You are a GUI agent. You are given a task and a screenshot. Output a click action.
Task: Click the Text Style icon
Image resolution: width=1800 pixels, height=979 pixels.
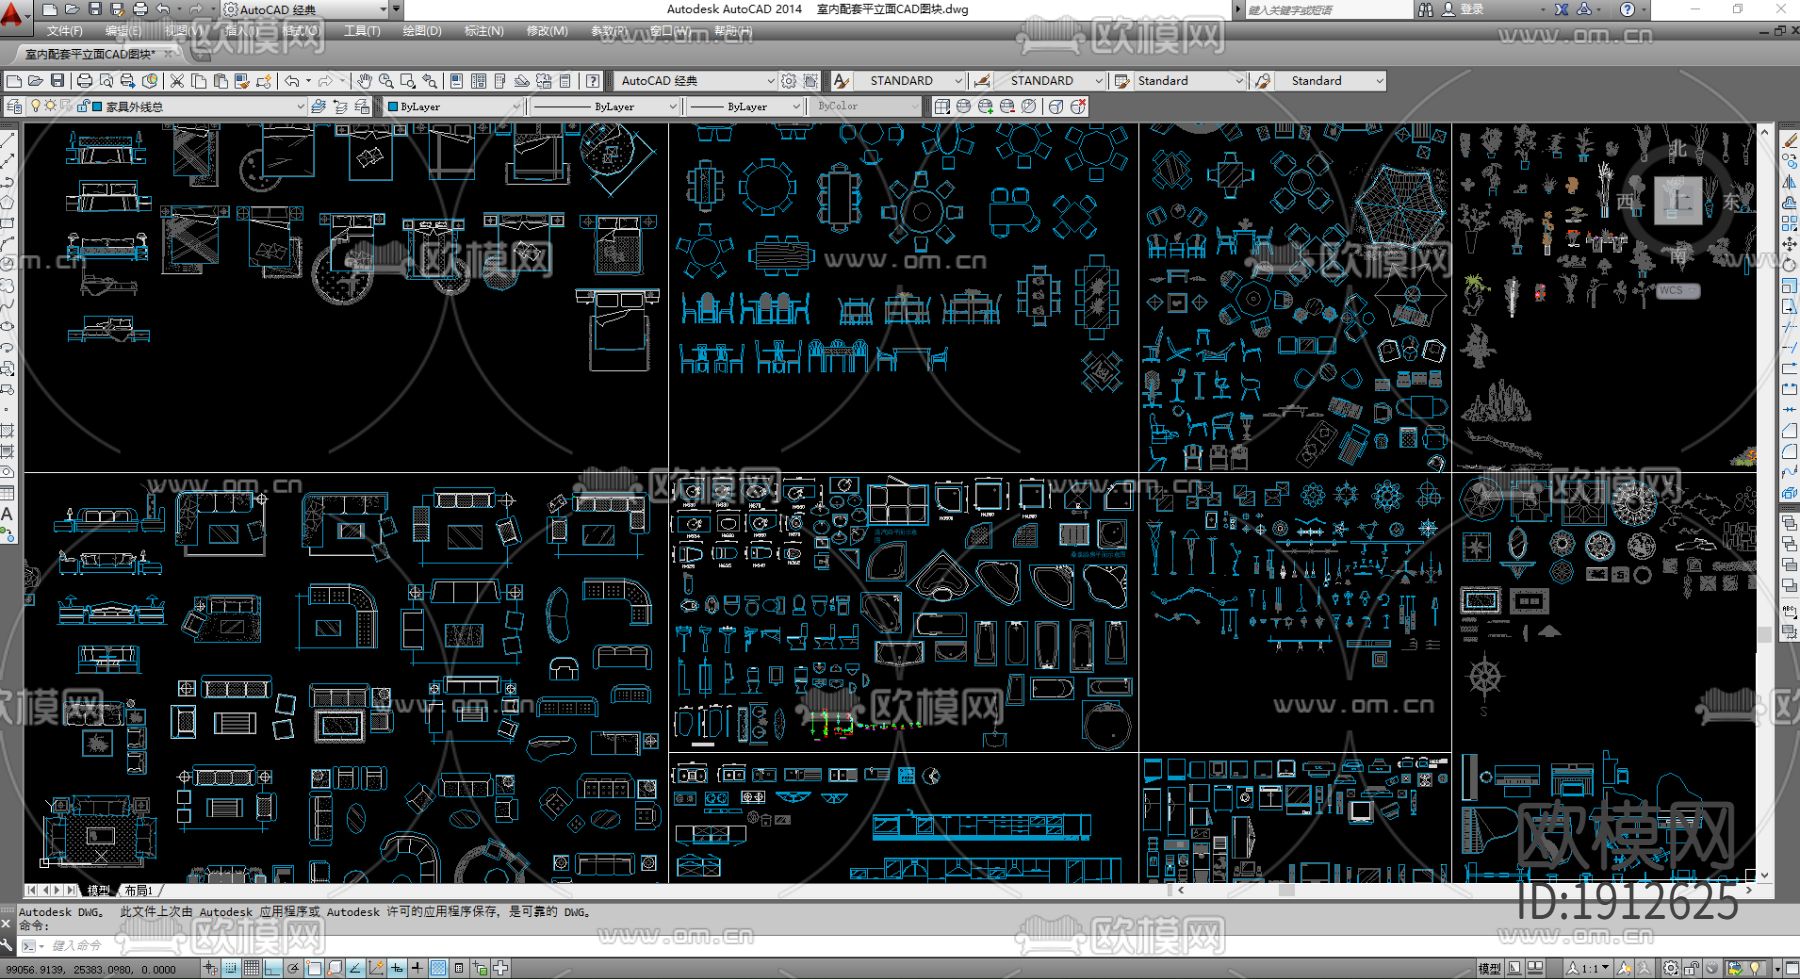pos(842,81)
